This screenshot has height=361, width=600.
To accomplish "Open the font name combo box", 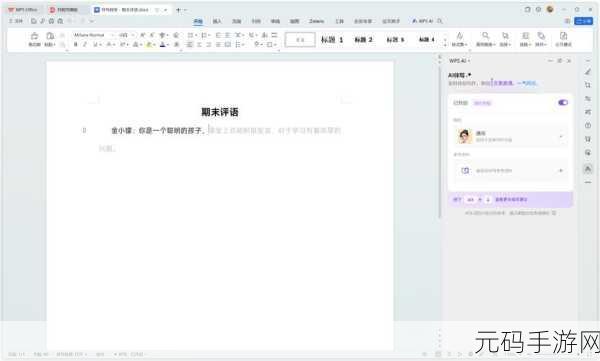I will pos(94,35).
